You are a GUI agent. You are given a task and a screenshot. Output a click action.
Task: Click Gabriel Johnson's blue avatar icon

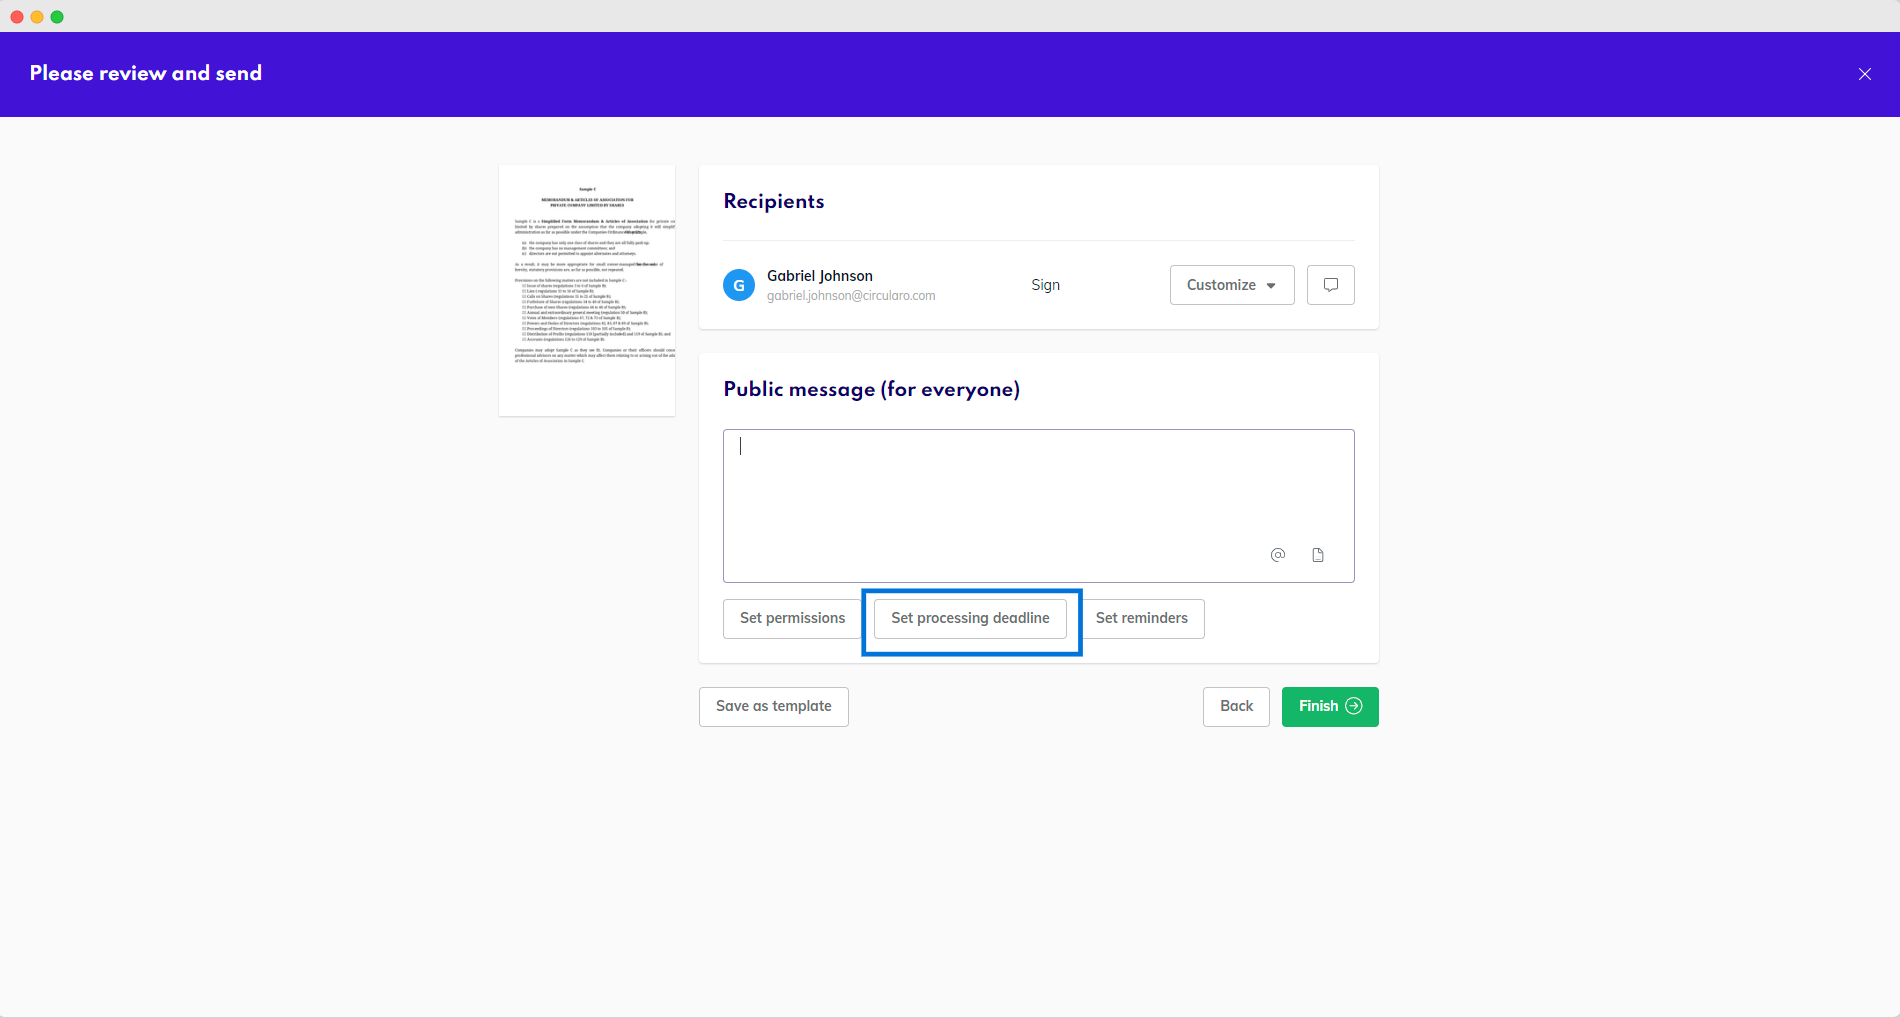coord(738,285)
